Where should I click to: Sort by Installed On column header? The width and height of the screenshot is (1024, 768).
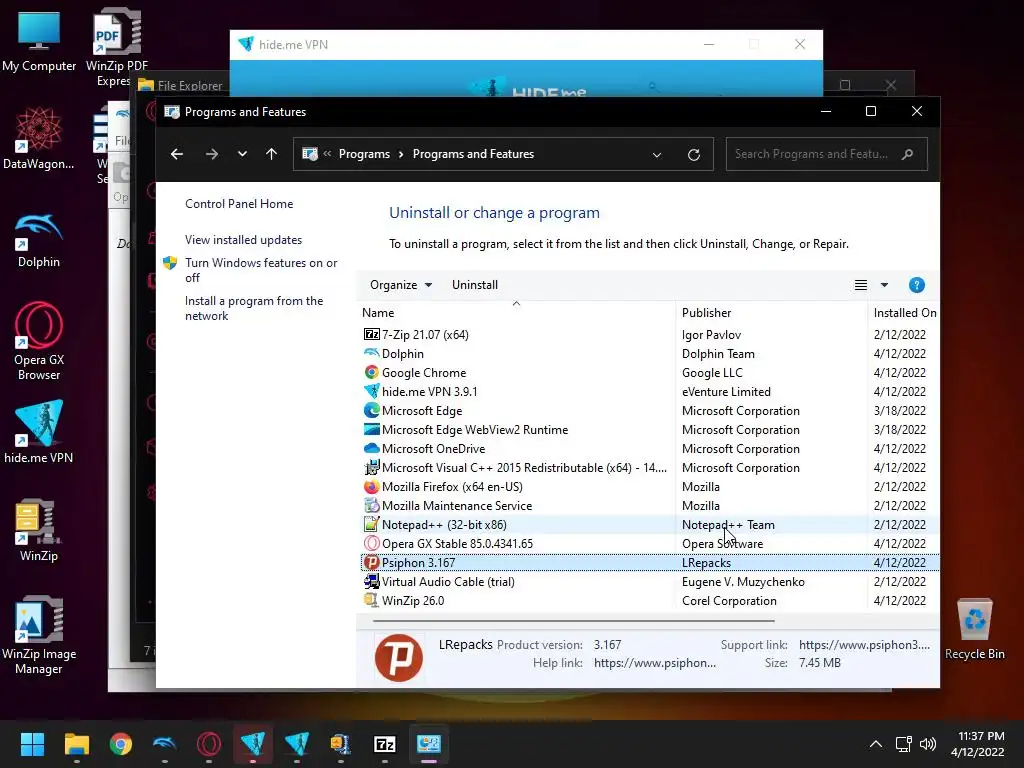click(904, 313)
